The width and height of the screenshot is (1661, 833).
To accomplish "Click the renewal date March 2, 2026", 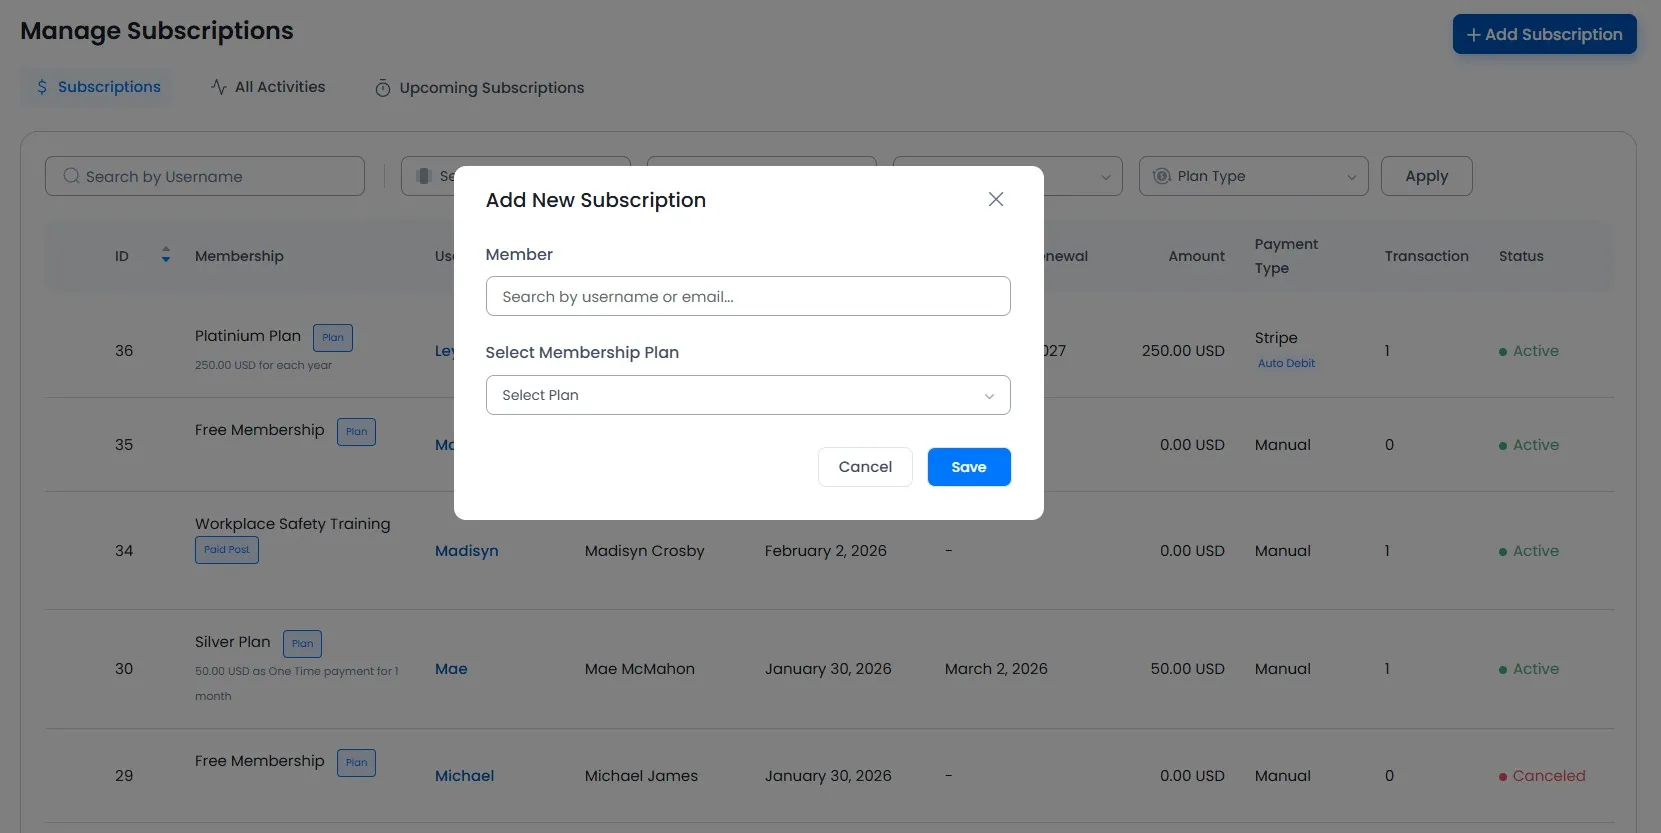I will click(996, 669).
